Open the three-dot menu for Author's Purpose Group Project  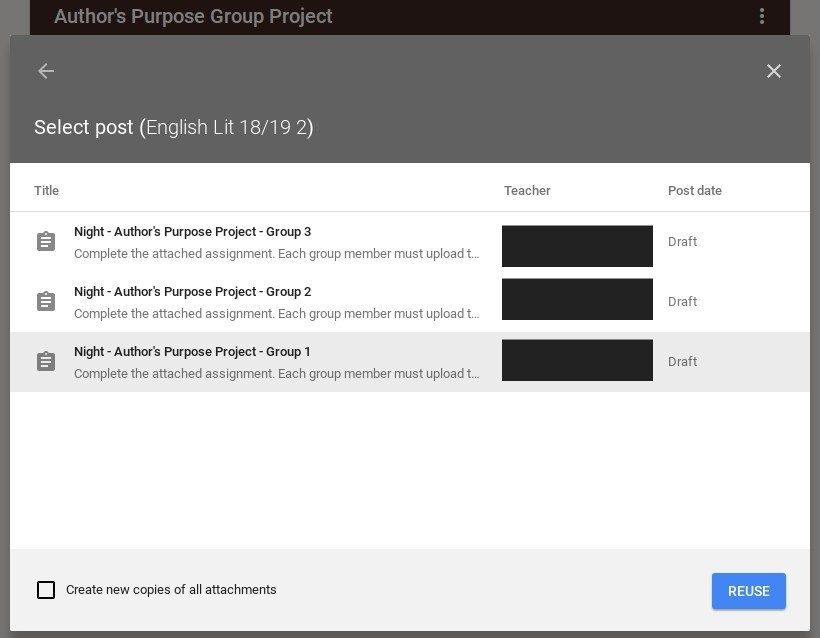(x=762, y=16)
